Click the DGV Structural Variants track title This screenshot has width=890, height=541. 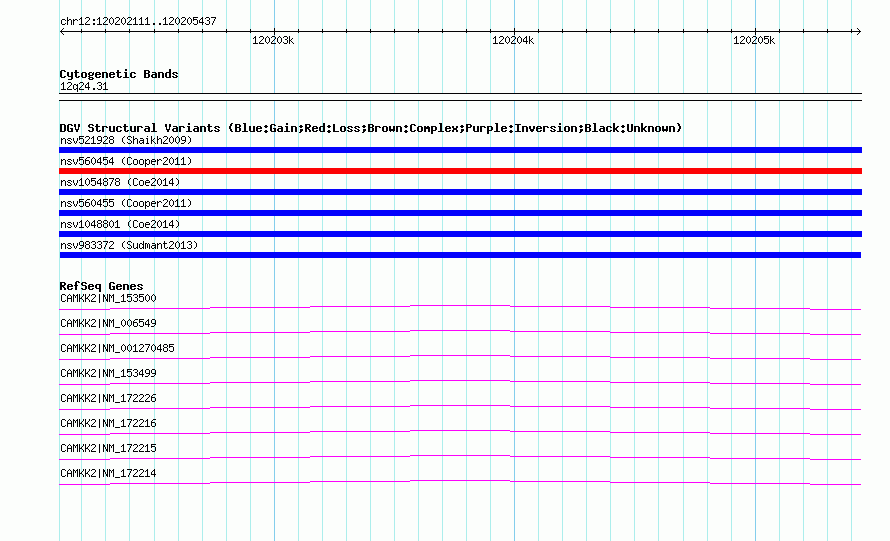coord(370,128)
